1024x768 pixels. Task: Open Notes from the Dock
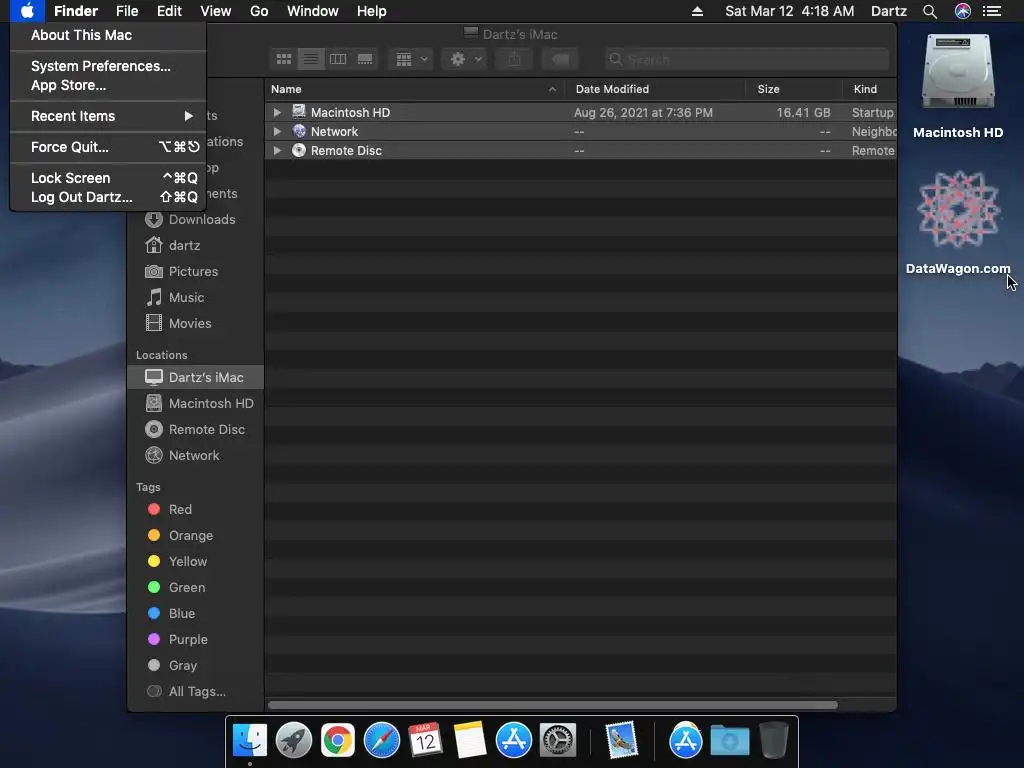click(470, 741)
